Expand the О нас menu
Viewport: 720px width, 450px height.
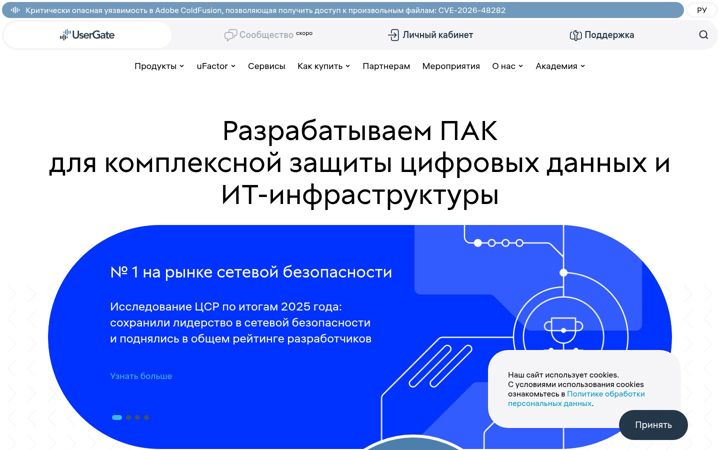pos(507,66)
